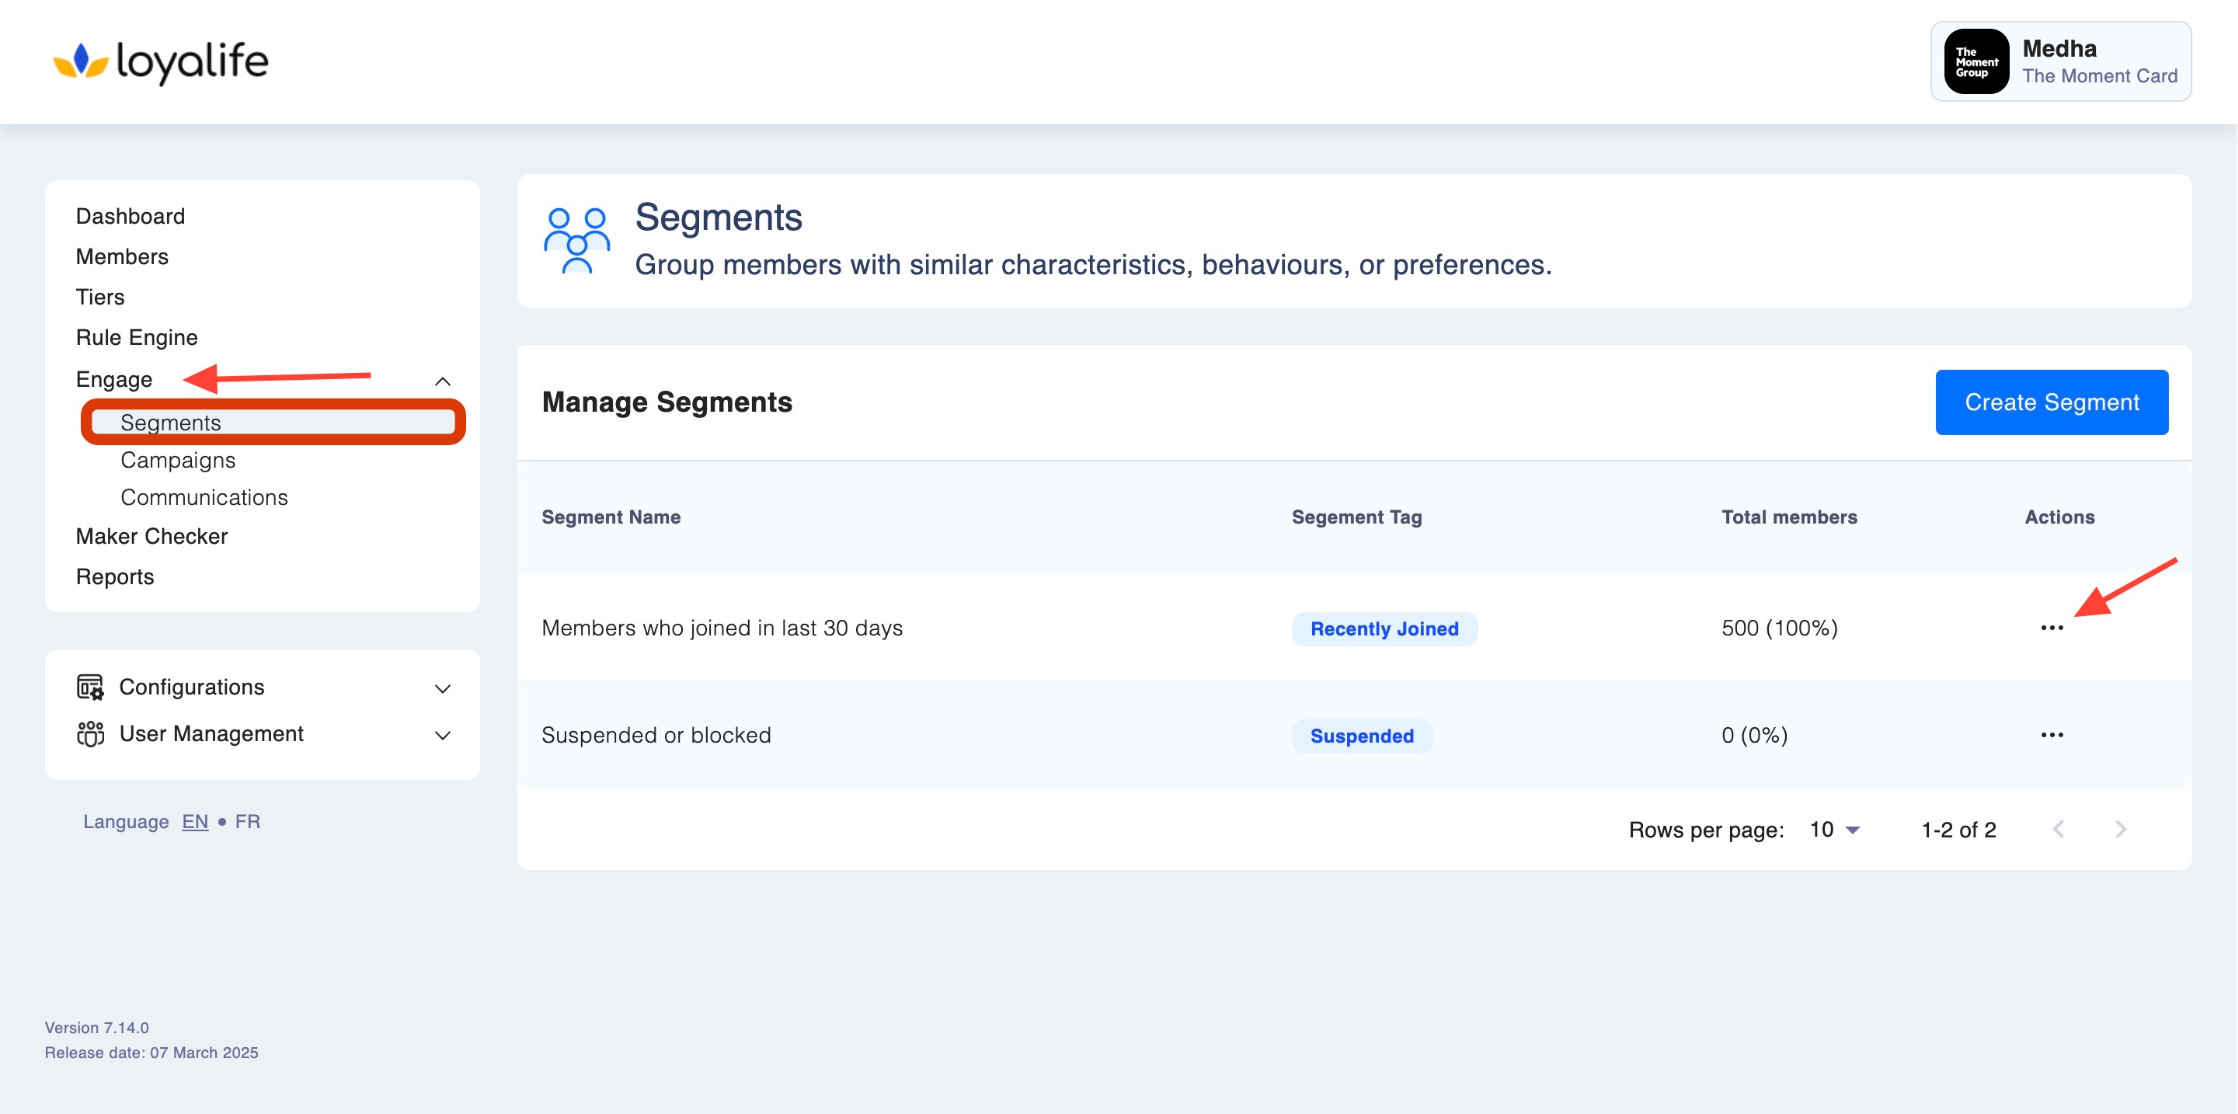2238x1114 pixels.
Task: Collapse the Engage menu section
Action: coord(443,381)
